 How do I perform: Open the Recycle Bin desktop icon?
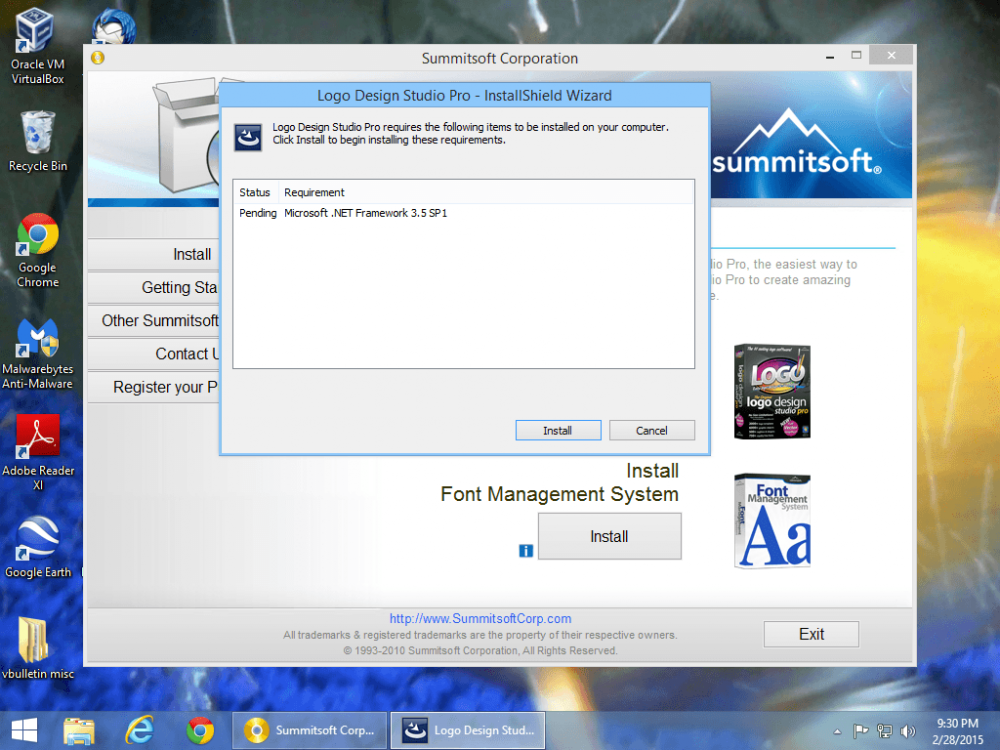coord(37,141)
